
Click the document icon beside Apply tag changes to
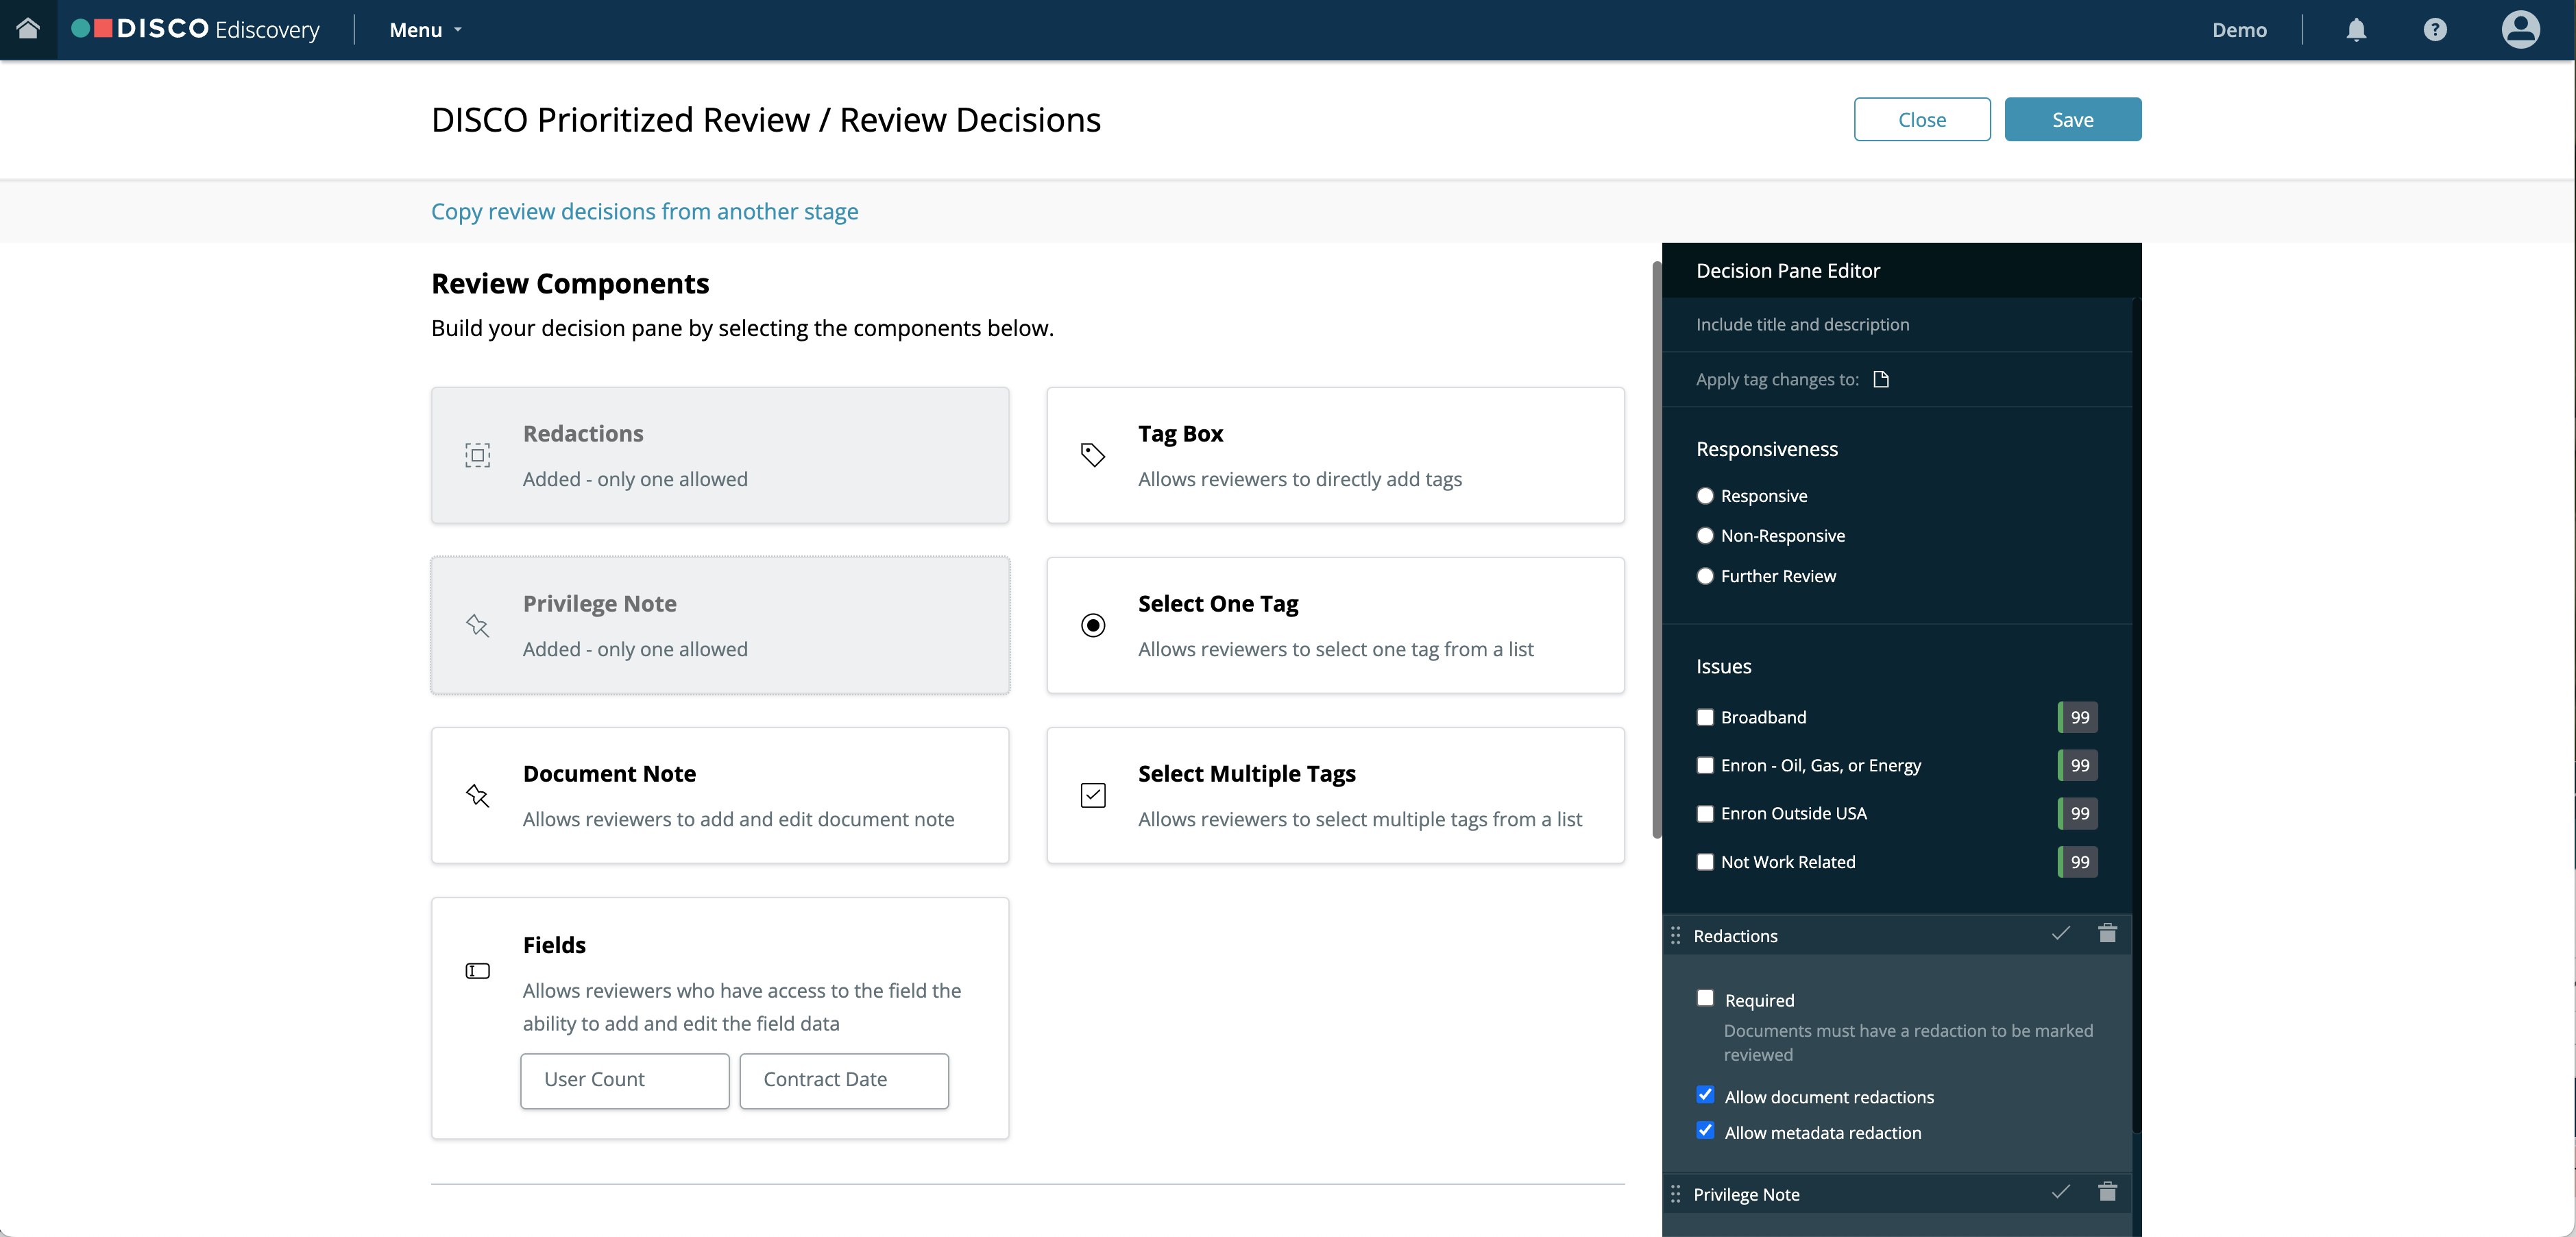tap(1881, 379)
